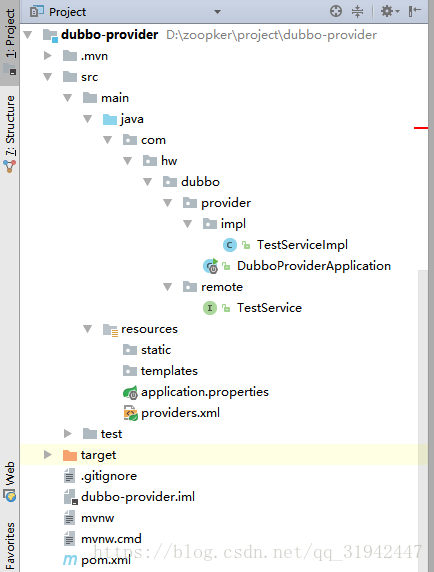Open the 7: Structure side tab
The width and height of the screenshot is (434, 572).
pos(10,134)
